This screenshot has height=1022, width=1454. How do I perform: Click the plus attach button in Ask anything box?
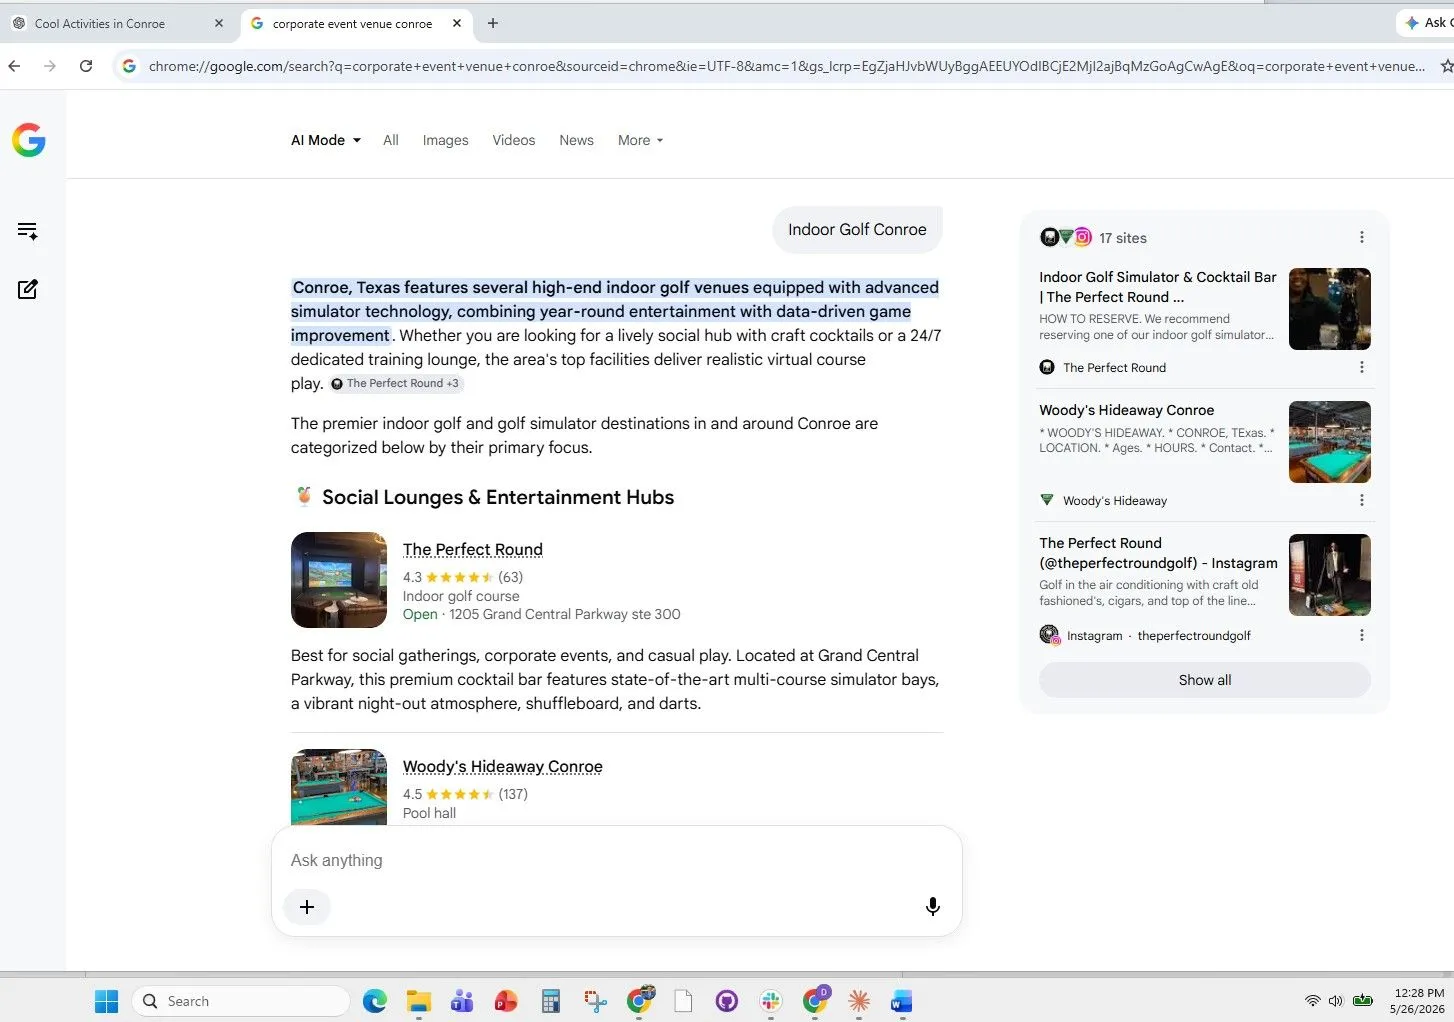307,907
